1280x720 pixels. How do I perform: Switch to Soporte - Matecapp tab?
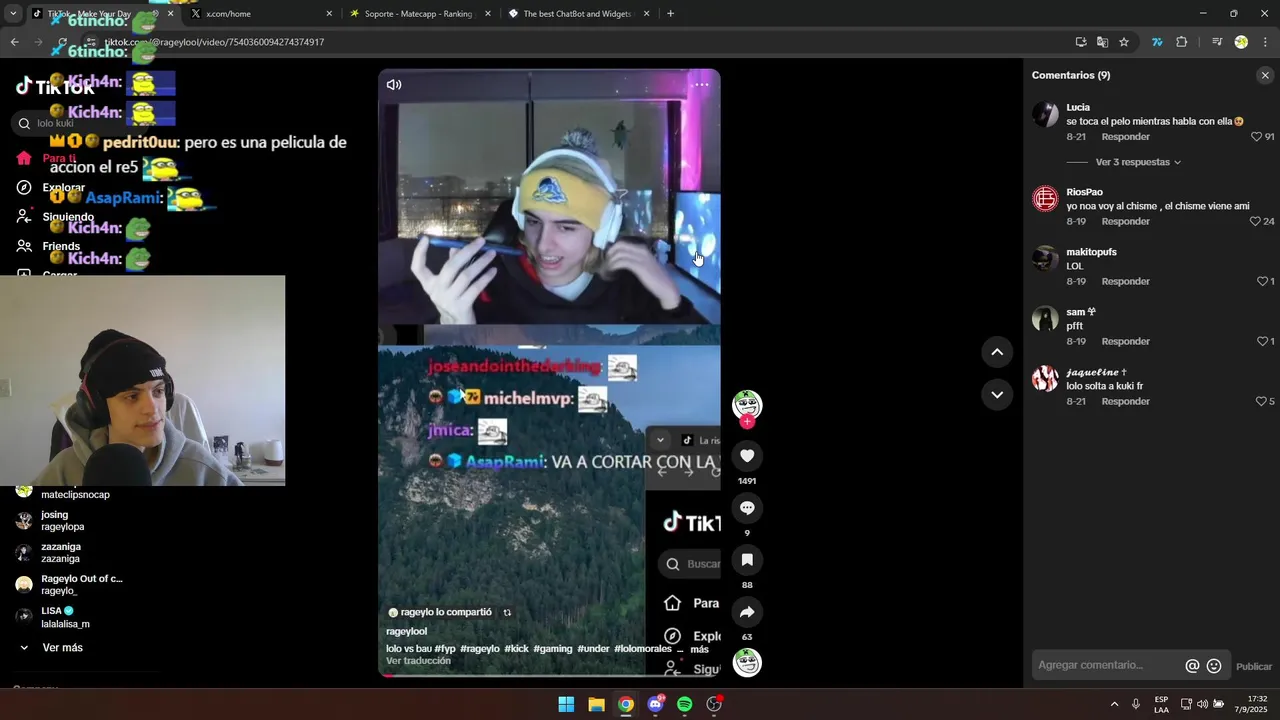[418, 14]
